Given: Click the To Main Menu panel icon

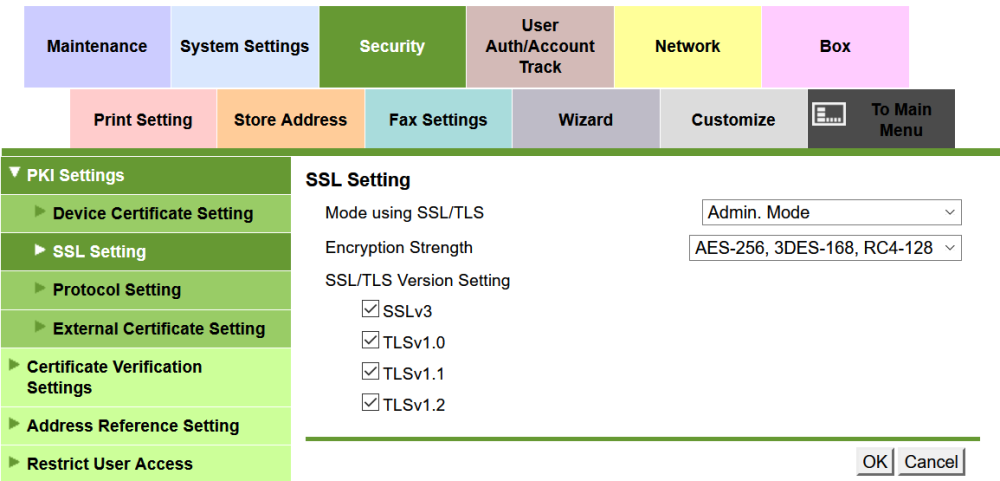Looking at the screenshot, I should coord(829,115).
